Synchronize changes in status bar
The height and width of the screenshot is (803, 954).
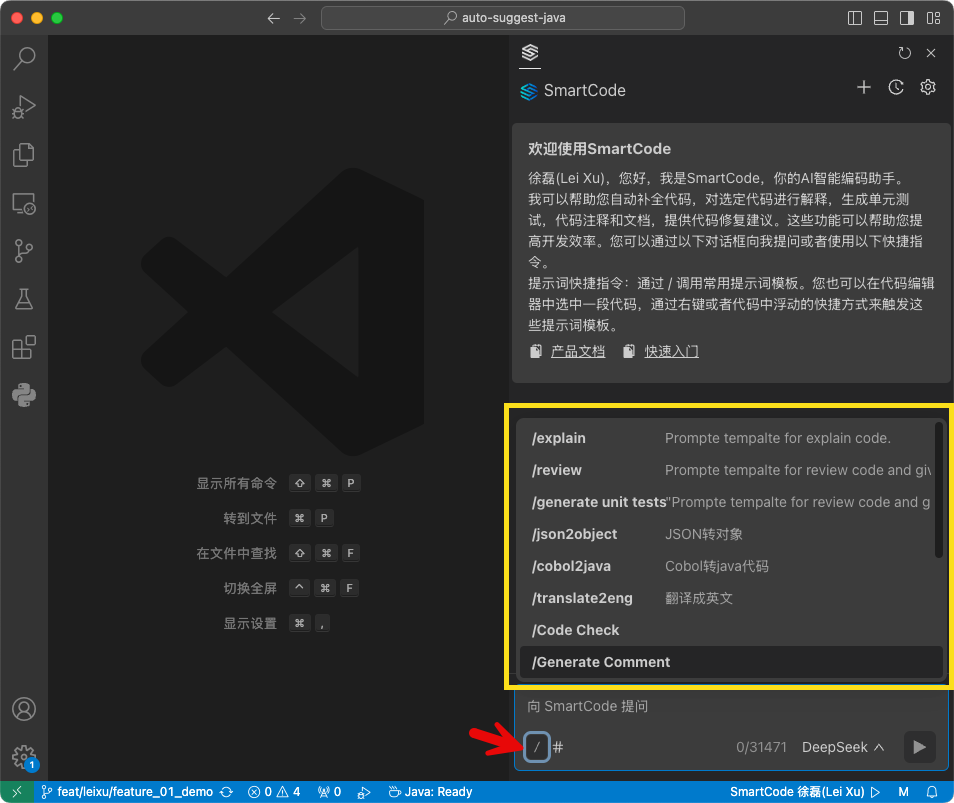[x=226, y=791]
